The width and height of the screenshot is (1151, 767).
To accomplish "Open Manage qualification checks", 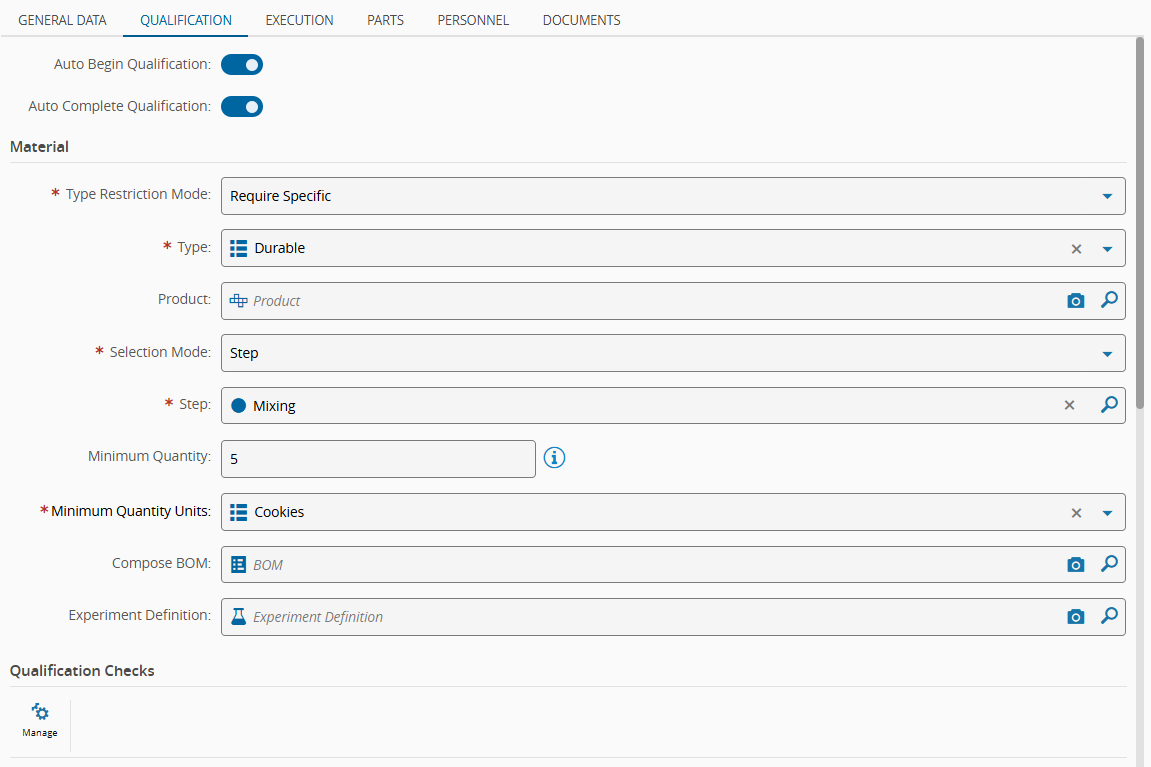I will (x=40, y=719).
